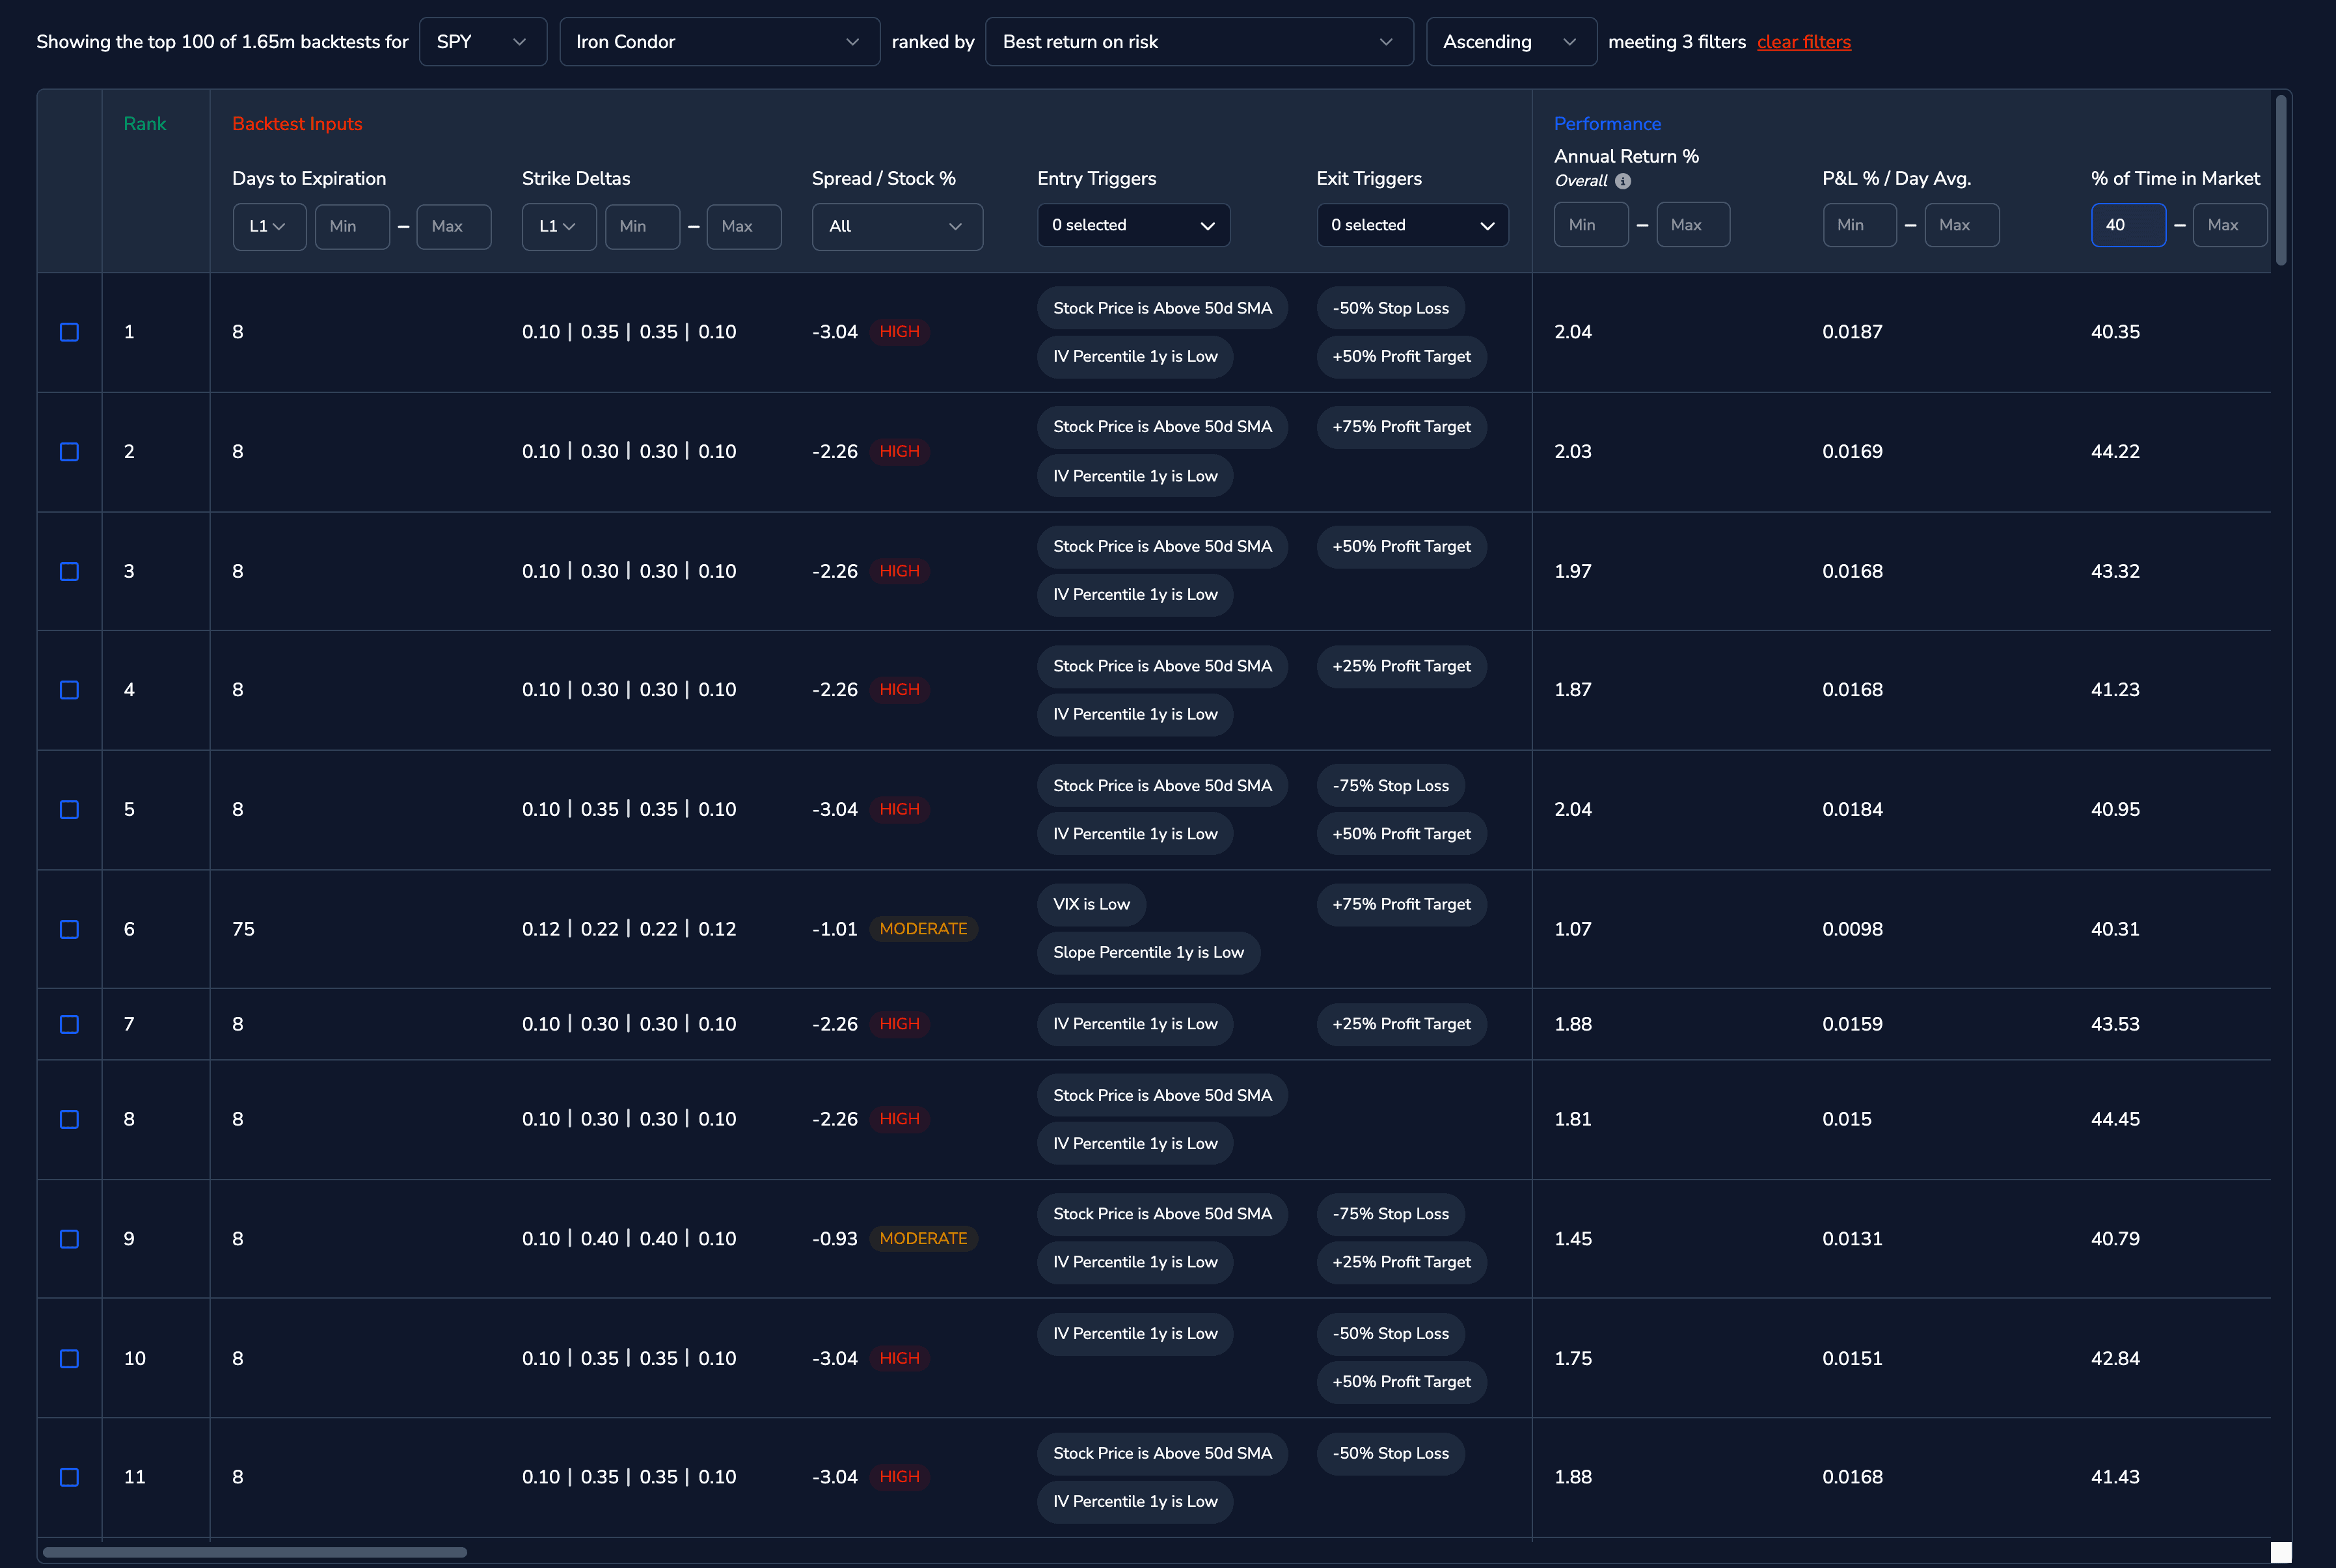Check the rank 11 row checkbox
The image size is (2336, 1568).
69,1477
